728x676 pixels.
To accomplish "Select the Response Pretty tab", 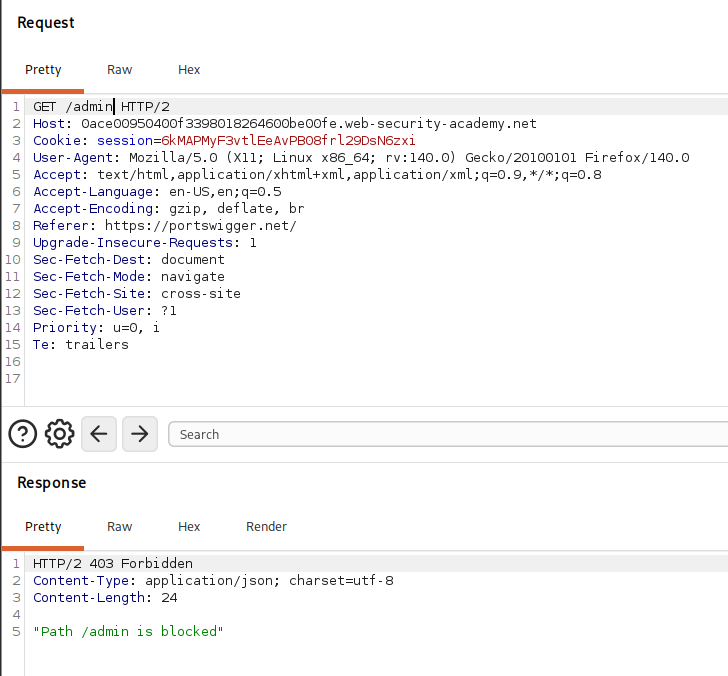I will (43, 526).
